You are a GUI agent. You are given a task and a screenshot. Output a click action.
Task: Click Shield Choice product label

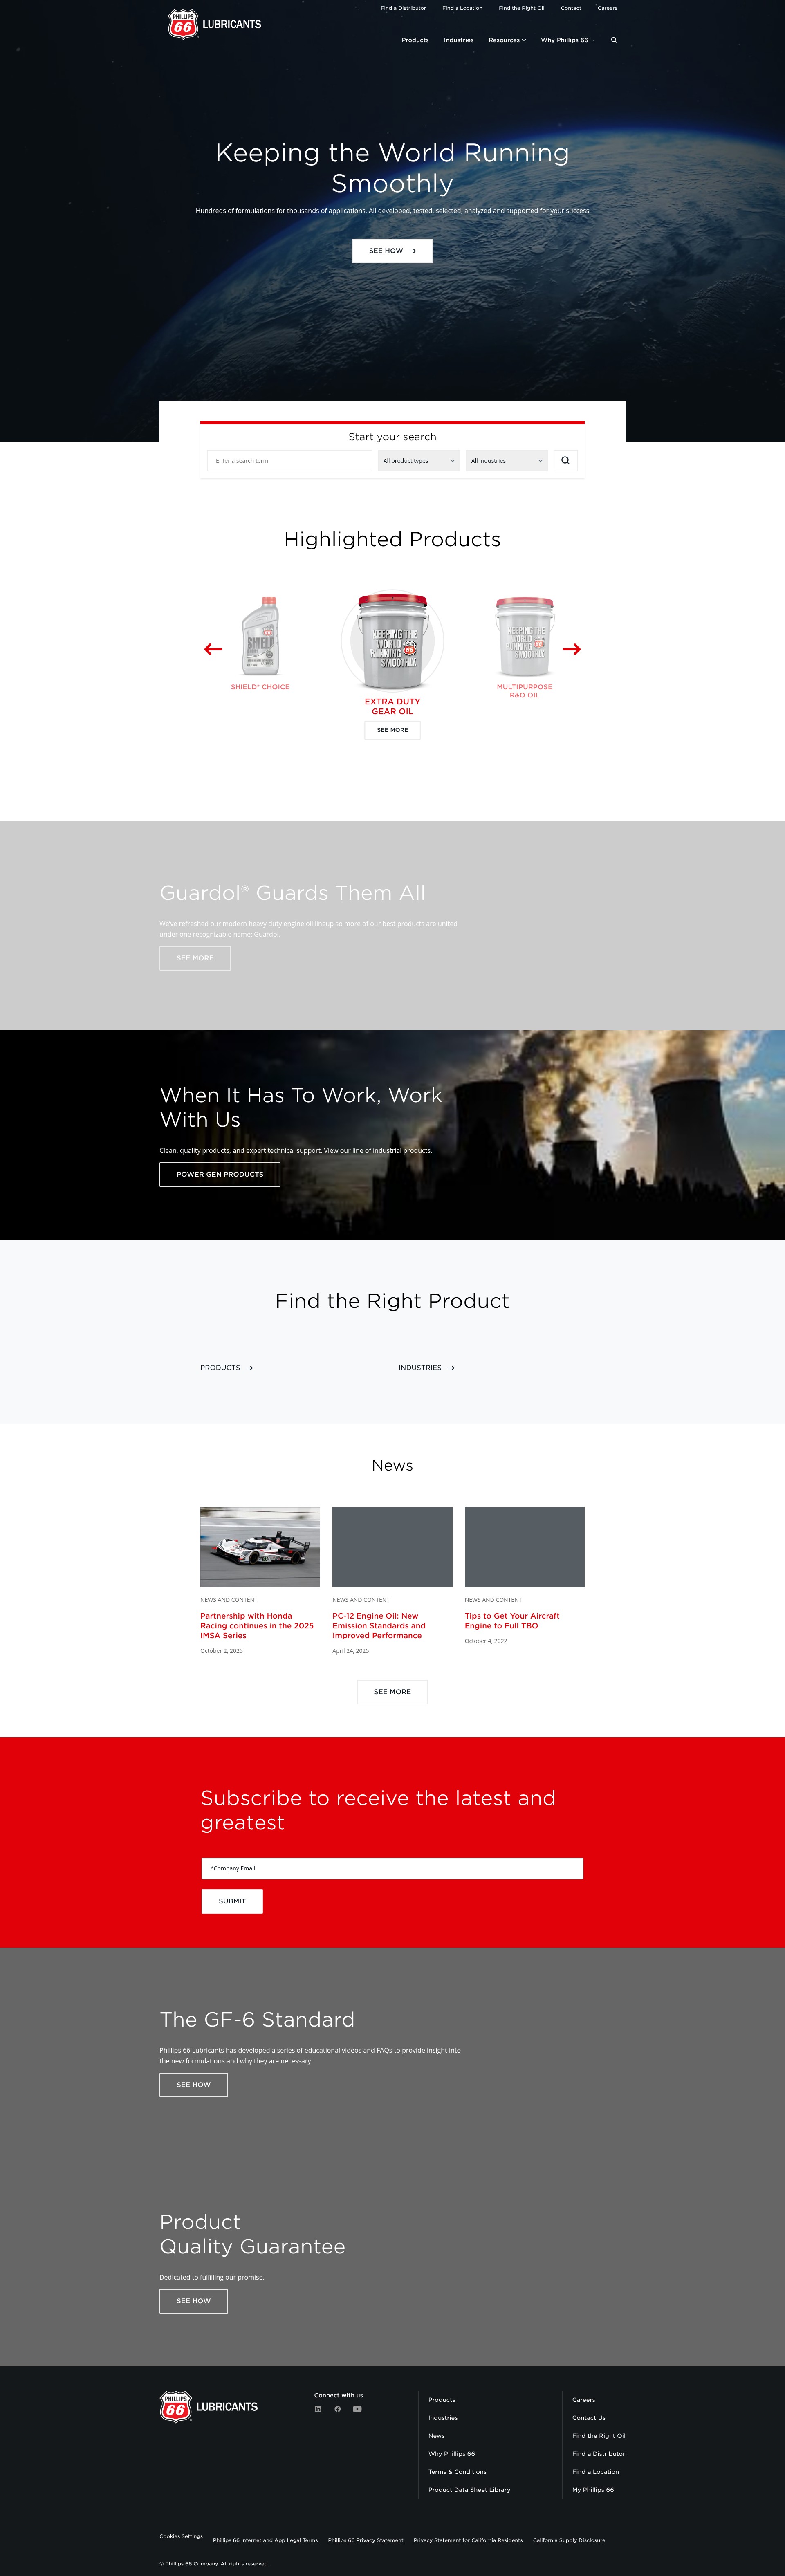click(260, 687)
